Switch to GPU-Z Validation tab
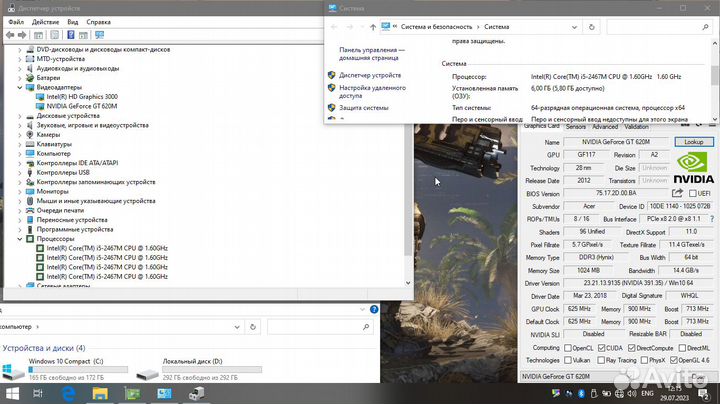This screenshot has width=720, height=404. (x=636, y=127)
